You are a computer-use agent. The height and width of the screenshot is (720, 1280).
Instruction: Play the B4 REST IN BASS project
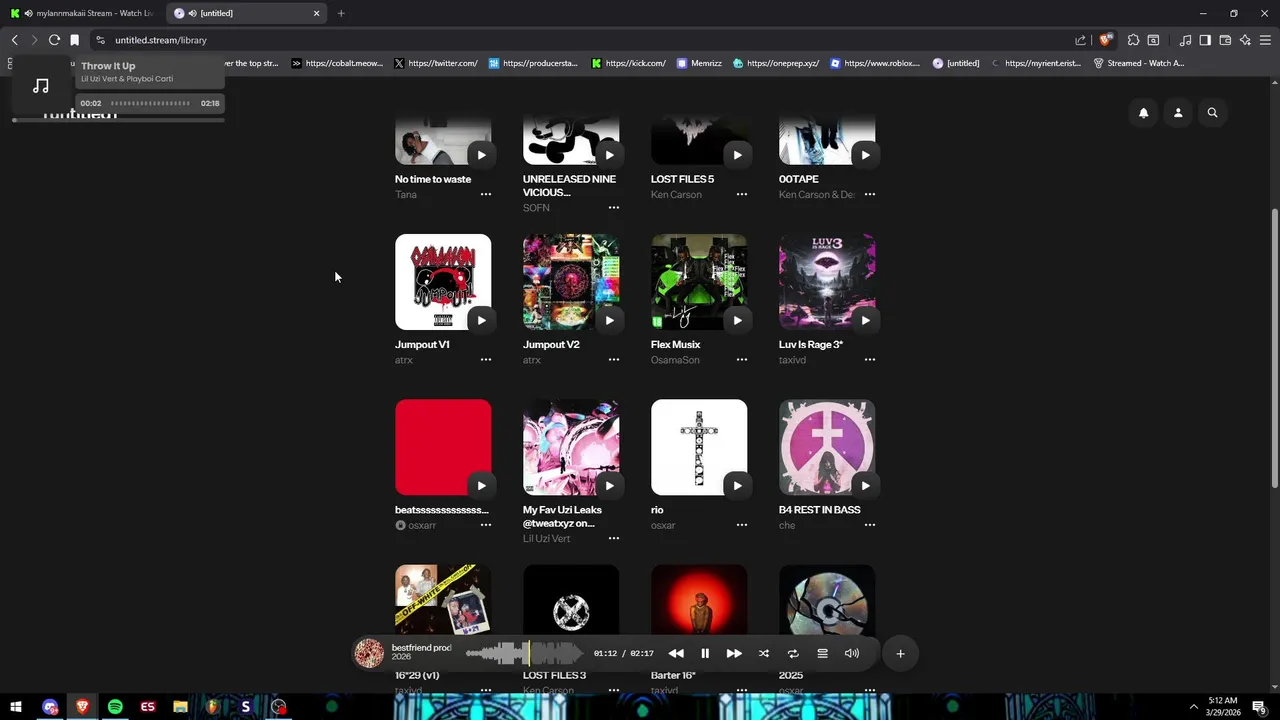(865, 486)
